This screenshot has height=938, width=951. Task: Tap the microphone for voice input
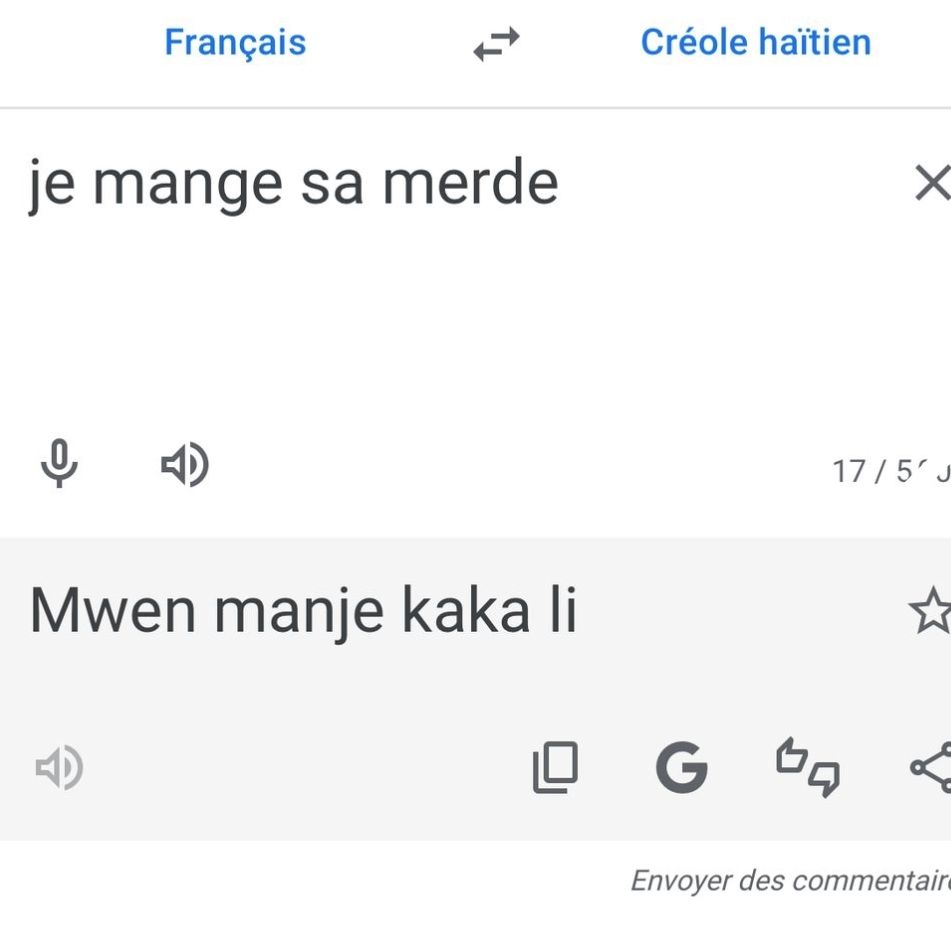coord(59,463)
